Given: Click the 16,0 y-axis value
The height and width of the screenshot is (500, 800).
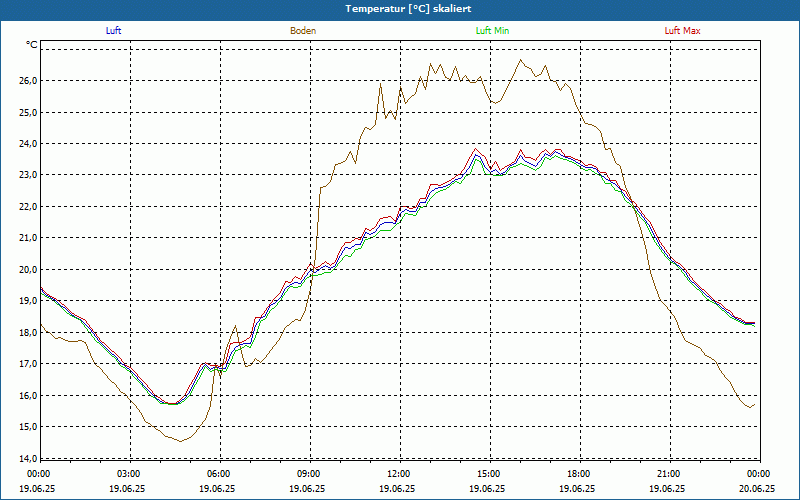Looking at the screenshot, I should coord(29,395).
